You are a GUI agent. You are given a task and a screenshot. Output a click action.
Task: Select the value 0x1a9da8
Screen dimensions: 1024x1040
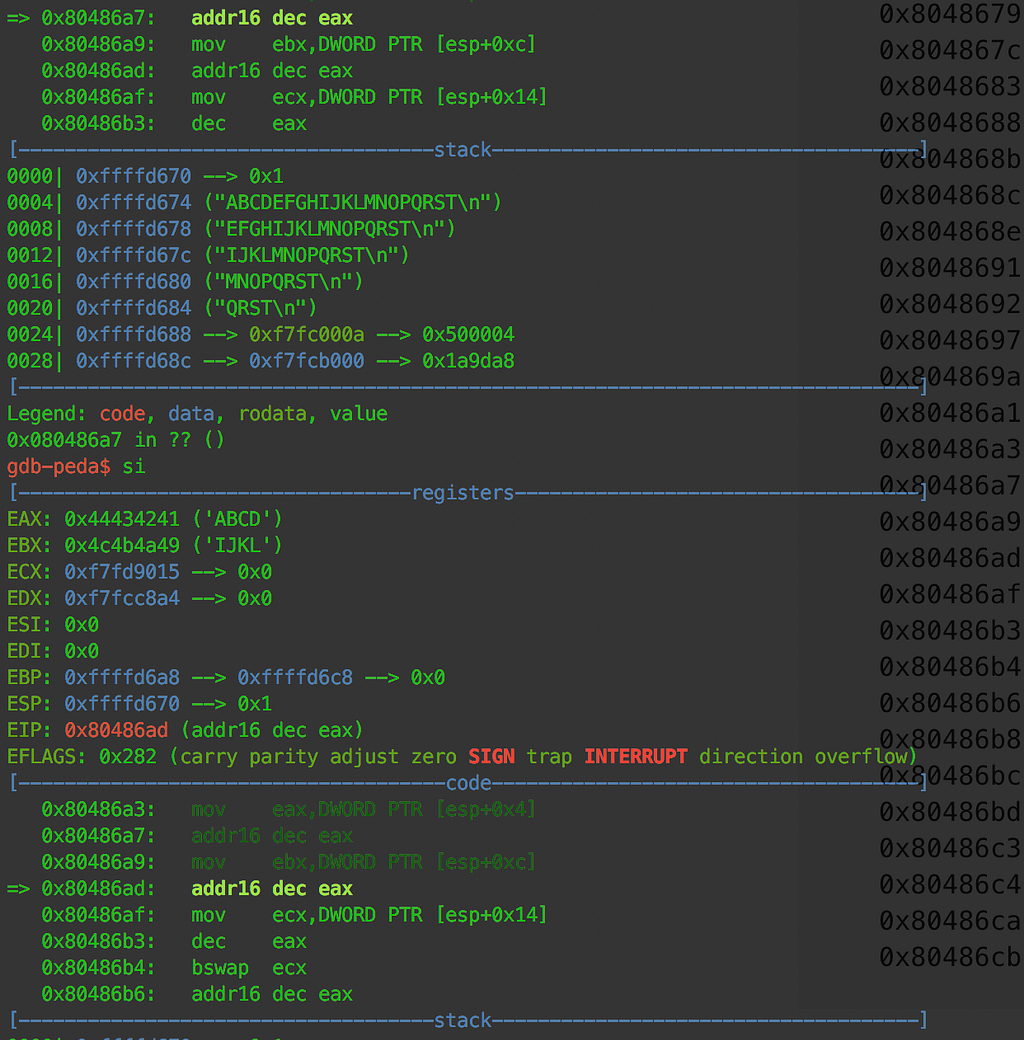click(468, 361)
